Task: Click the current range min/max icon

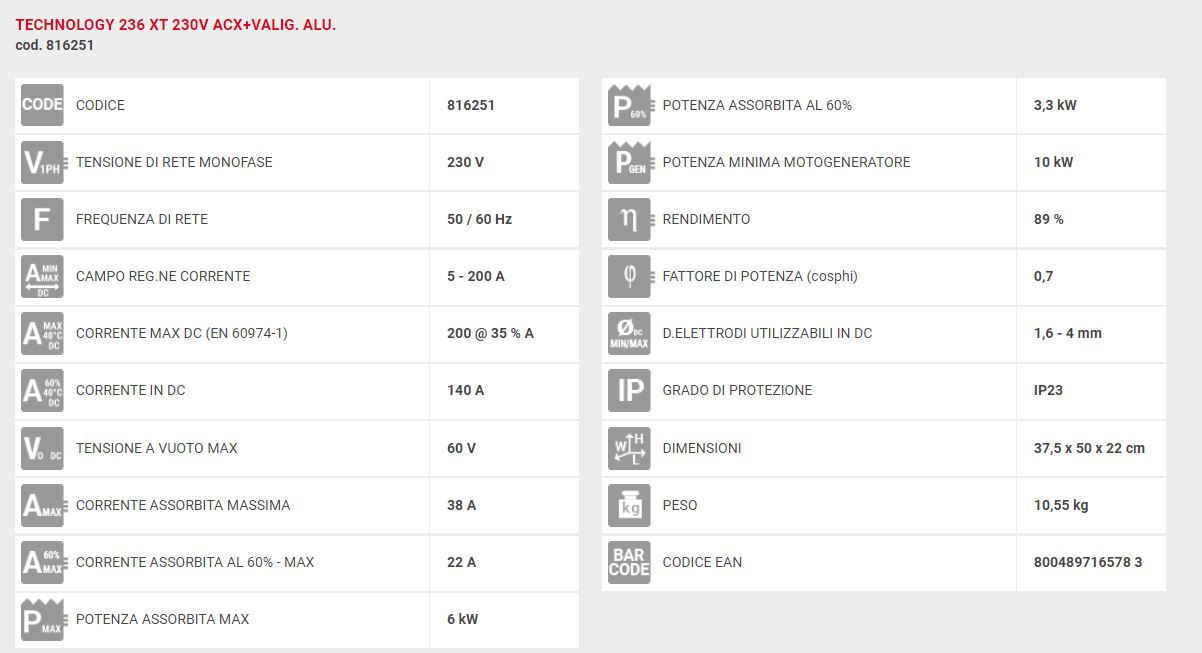Action: pyautogui.click(x=42, y=276)
